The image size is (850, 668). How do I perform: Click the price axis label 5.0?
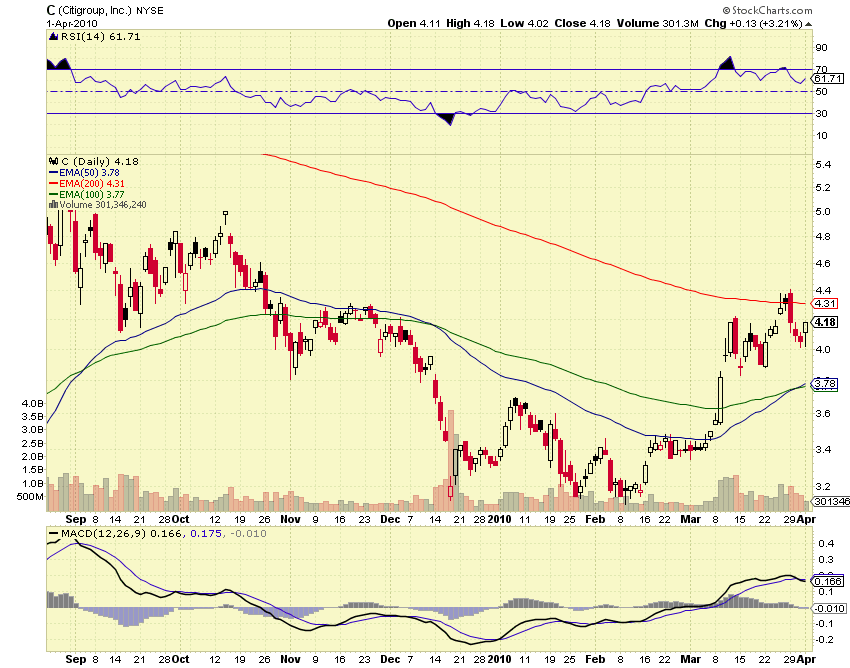click(x=822, y=211)
